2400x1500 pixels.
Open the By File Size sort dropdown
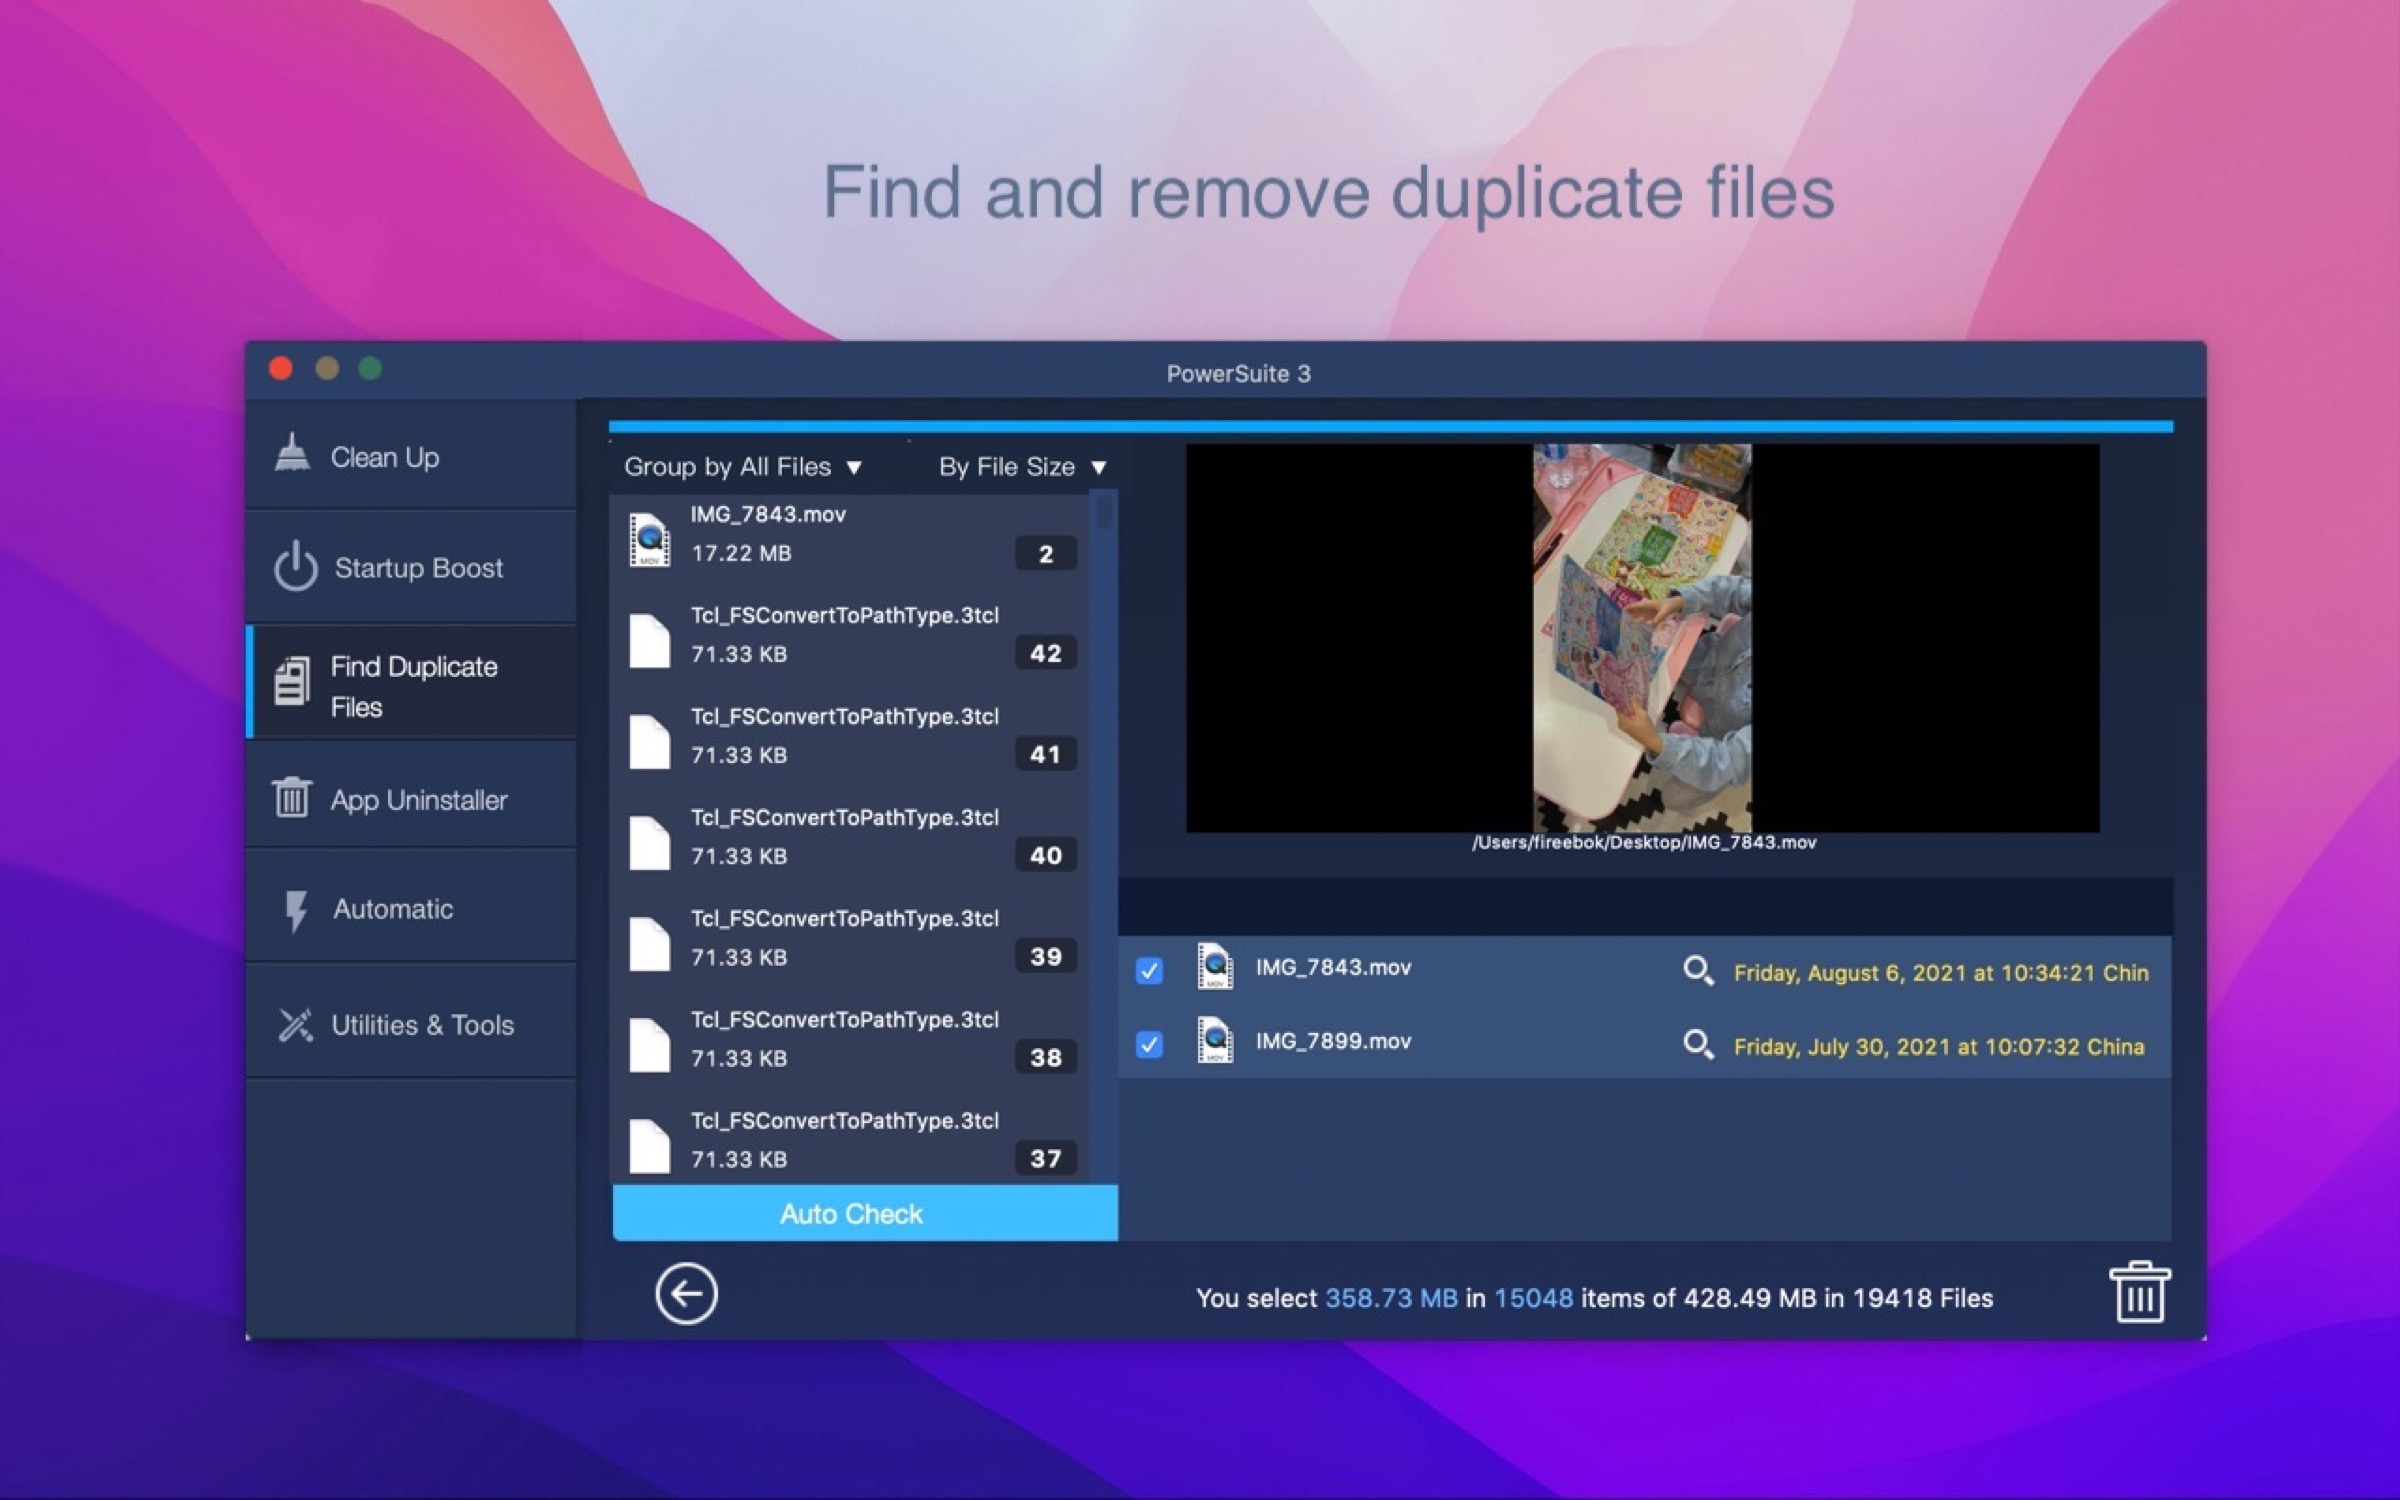1022,467
